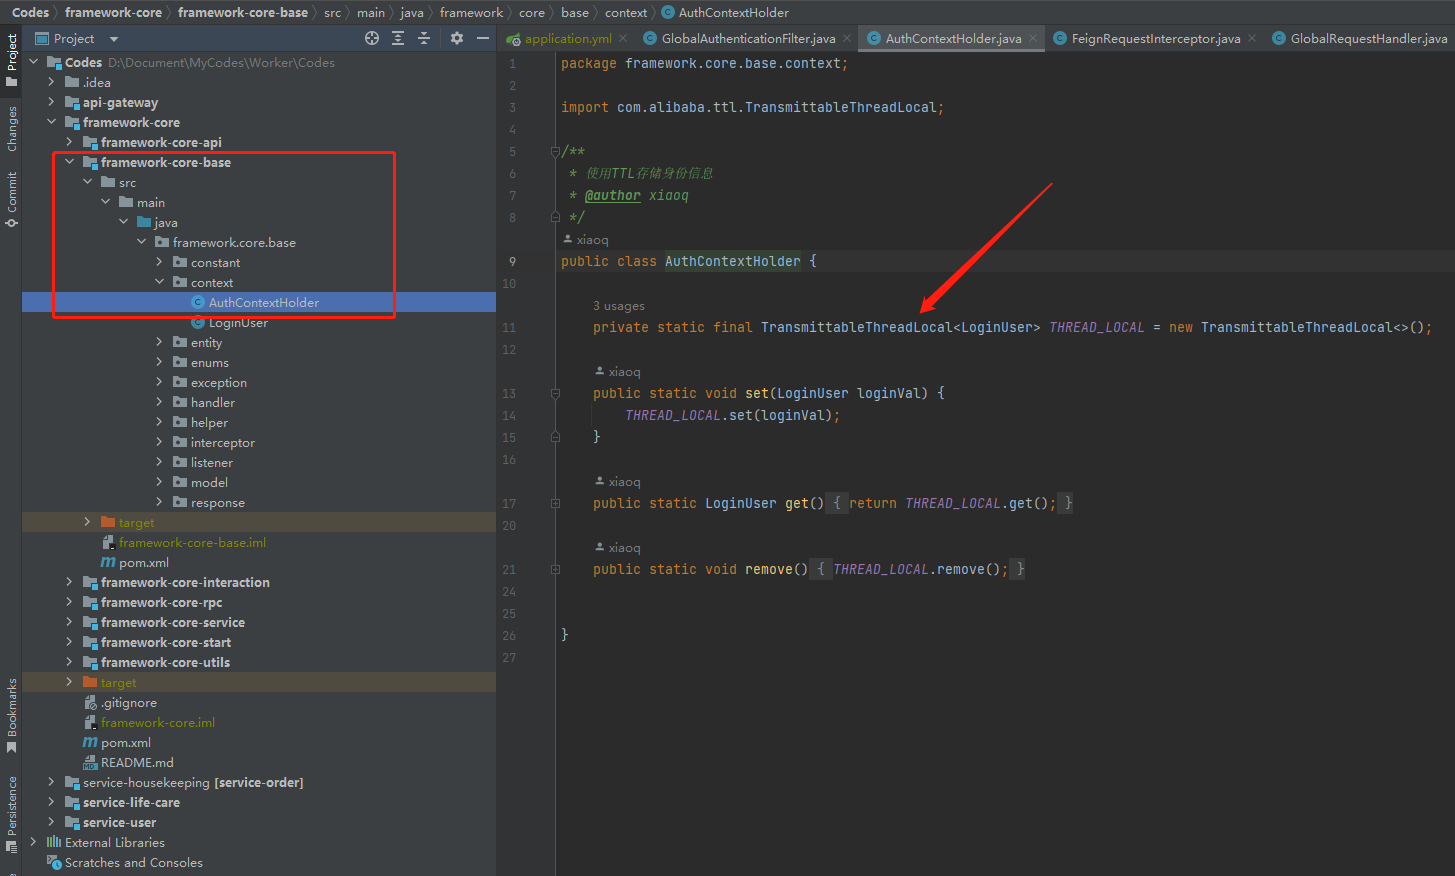Click the THREAD_LOCAL field declaration name
1455x876 pixels.
click(1096, 327)
